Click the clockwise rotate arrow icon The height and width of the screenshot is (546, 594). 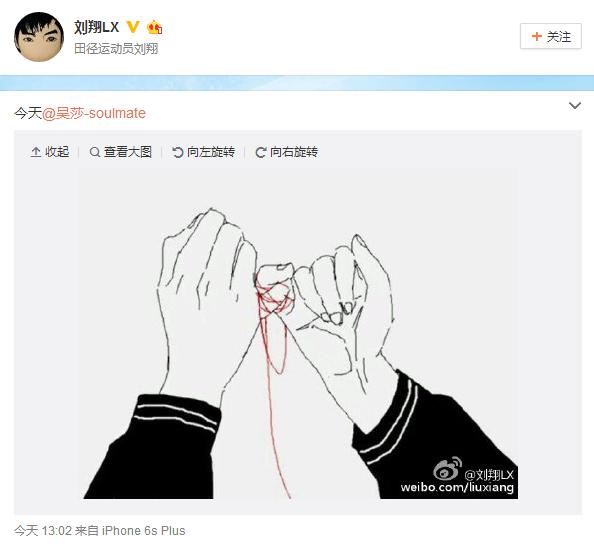tap(261, 152)
